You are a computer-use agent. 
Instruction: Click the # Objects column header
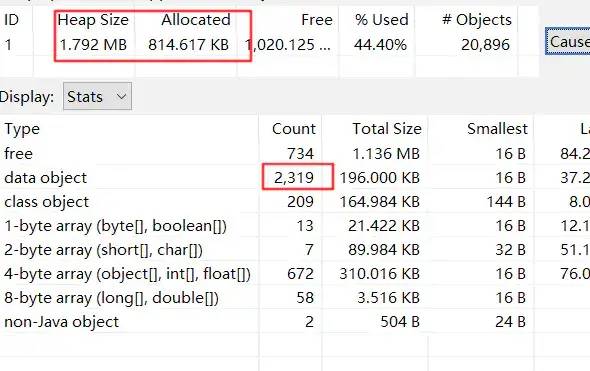(x=477, y=20)
